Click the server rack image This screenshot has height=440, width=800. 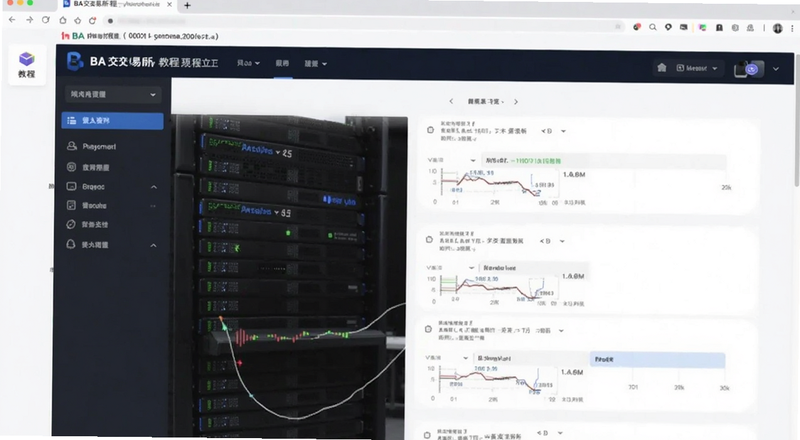289,277
